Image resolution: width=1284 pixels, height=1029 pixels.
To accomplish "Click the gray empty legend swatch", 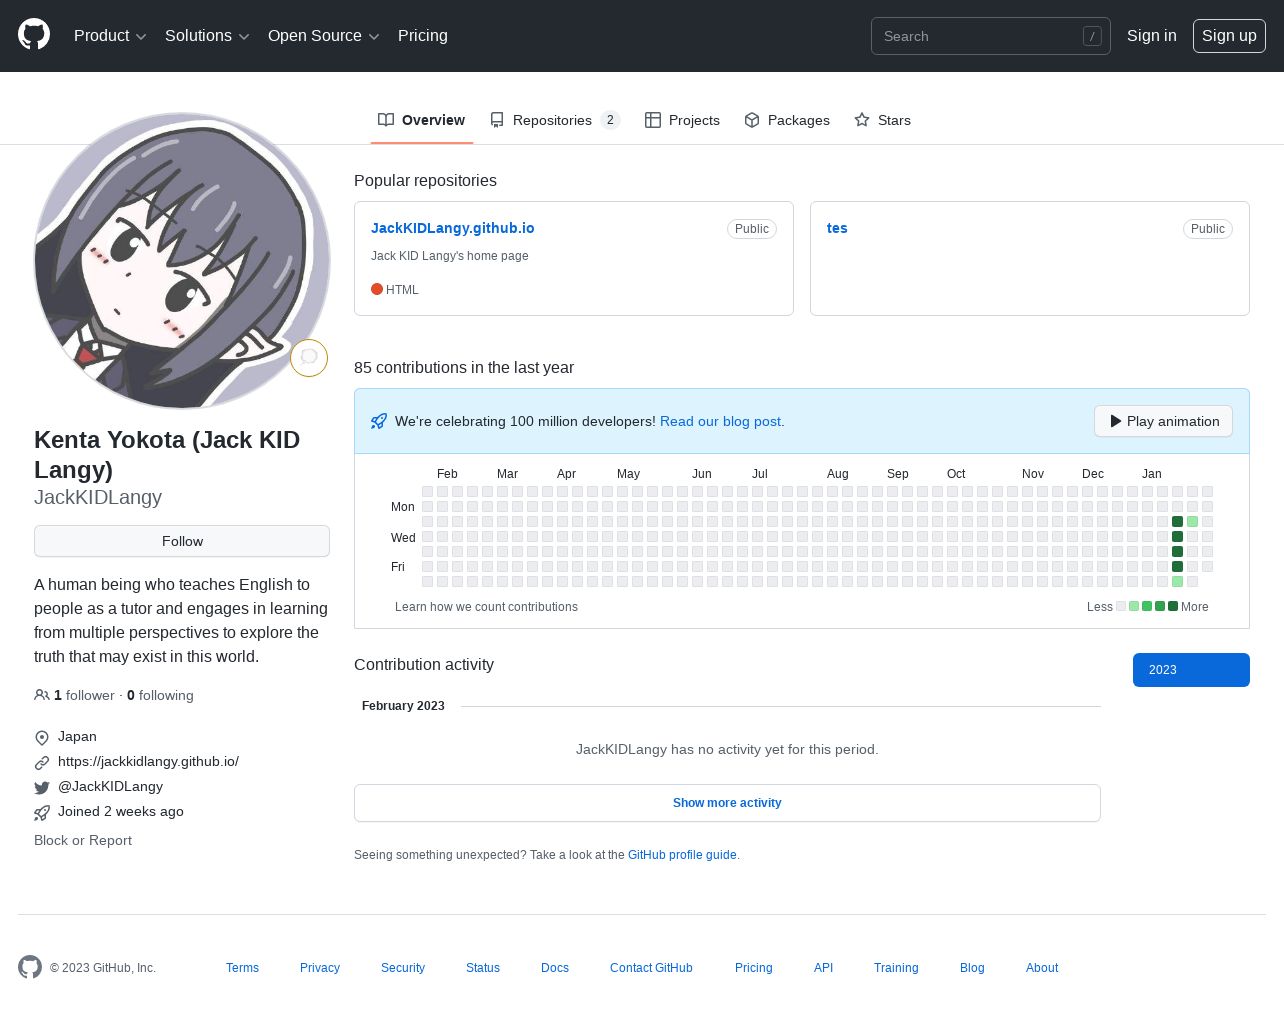I will coord(1121,606).
